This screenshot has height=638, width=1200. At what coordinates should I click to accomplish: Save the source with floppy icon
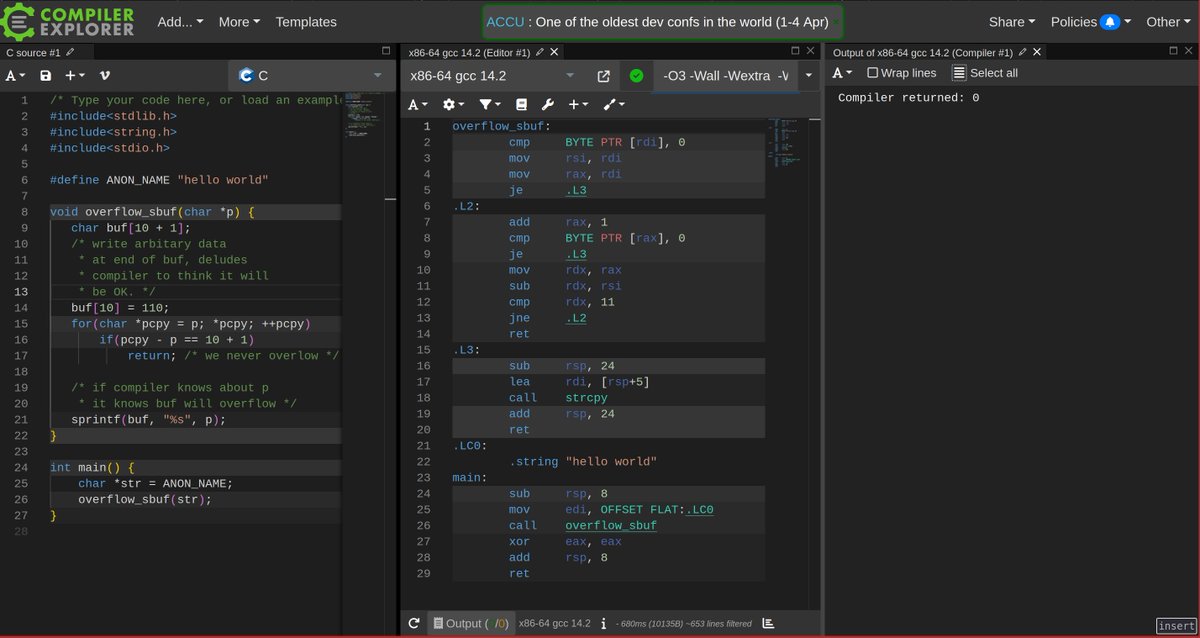tap(45, 75)
